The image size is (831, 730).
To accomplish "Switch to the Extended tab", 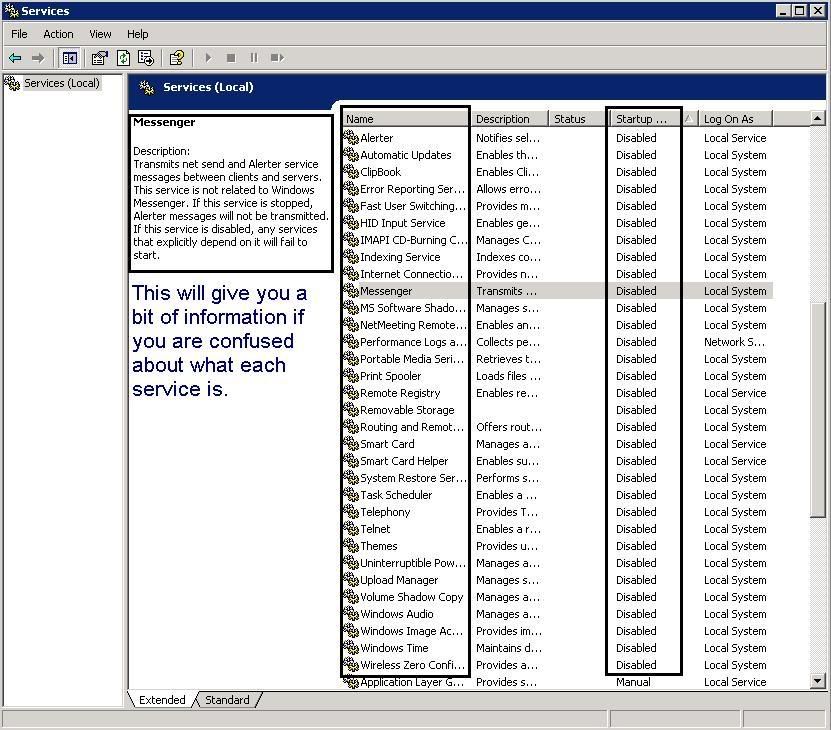I will click(162, 700).
